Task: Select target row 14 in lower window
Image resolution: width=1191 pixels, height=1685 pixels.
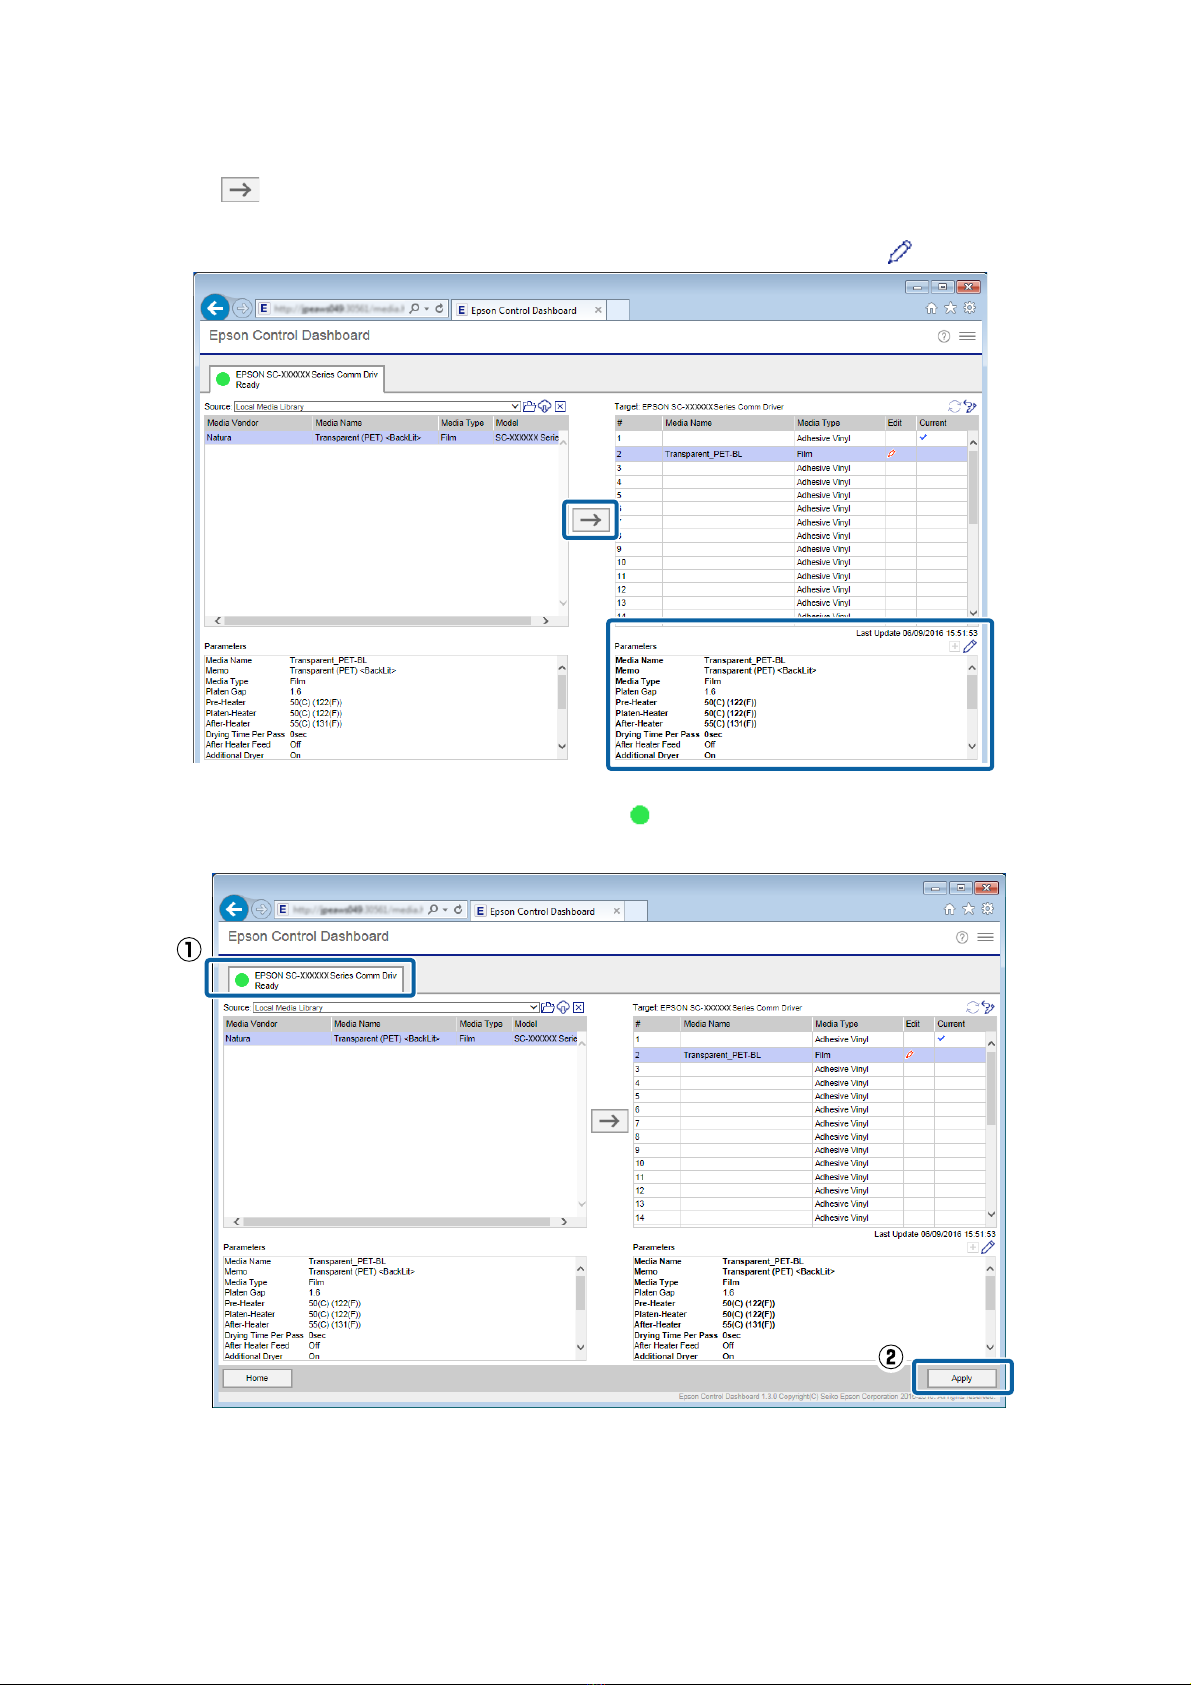Action: pos(809,1218)
